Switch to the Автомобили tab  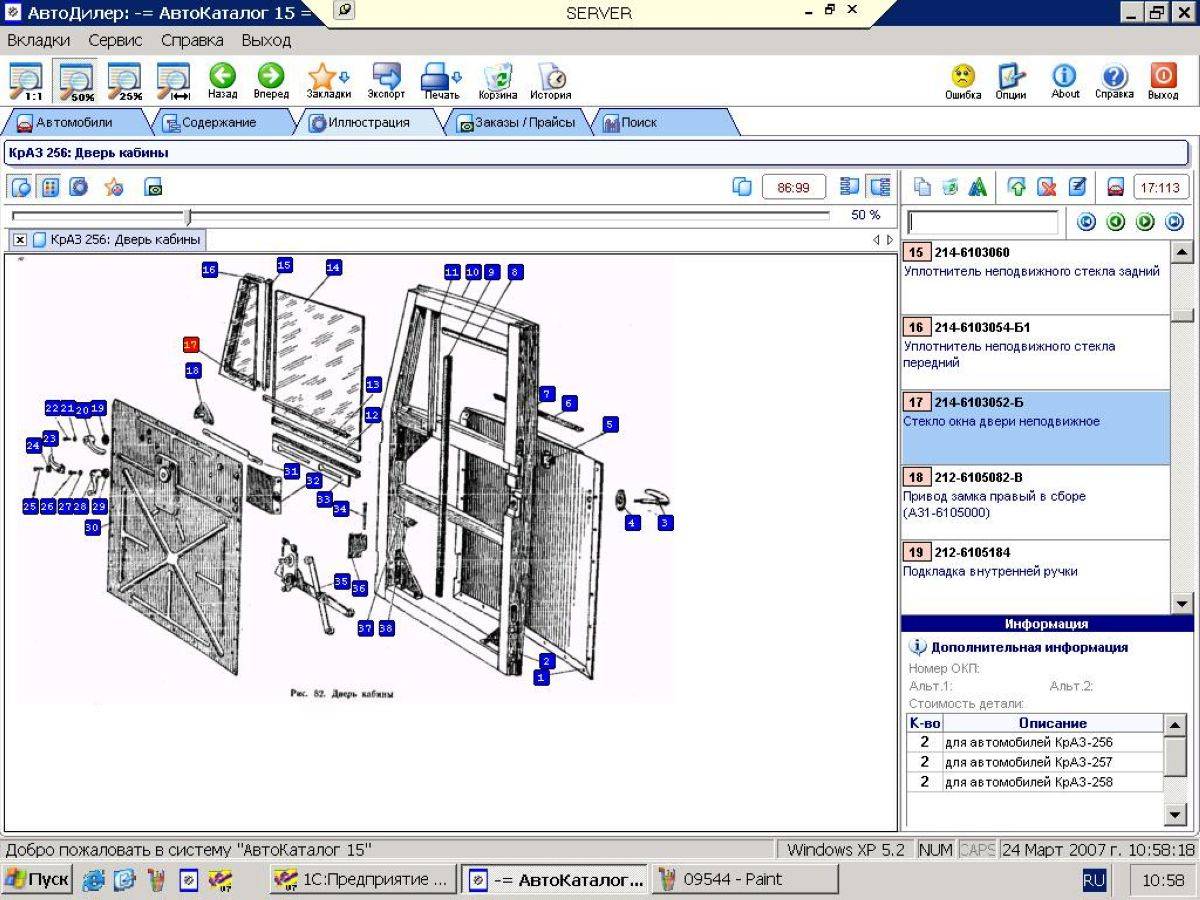click(x=74, y=123)
